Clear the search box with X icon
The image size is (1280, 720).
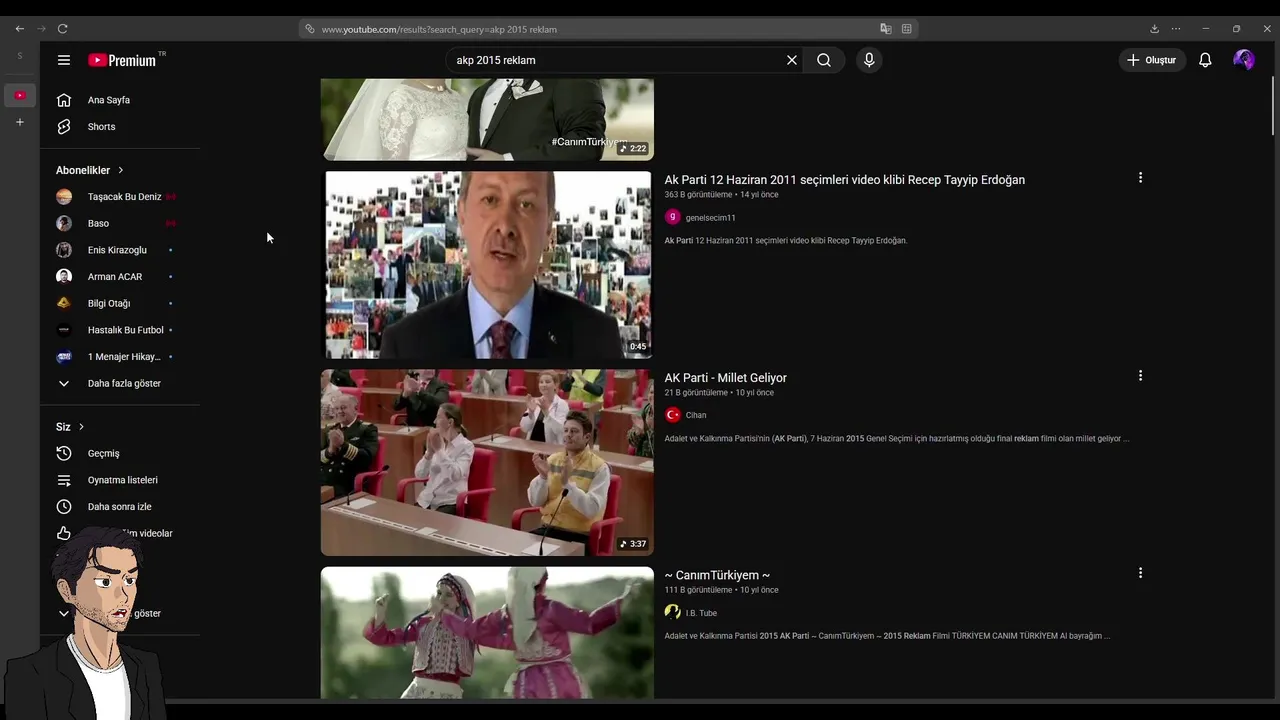point(792,60)
